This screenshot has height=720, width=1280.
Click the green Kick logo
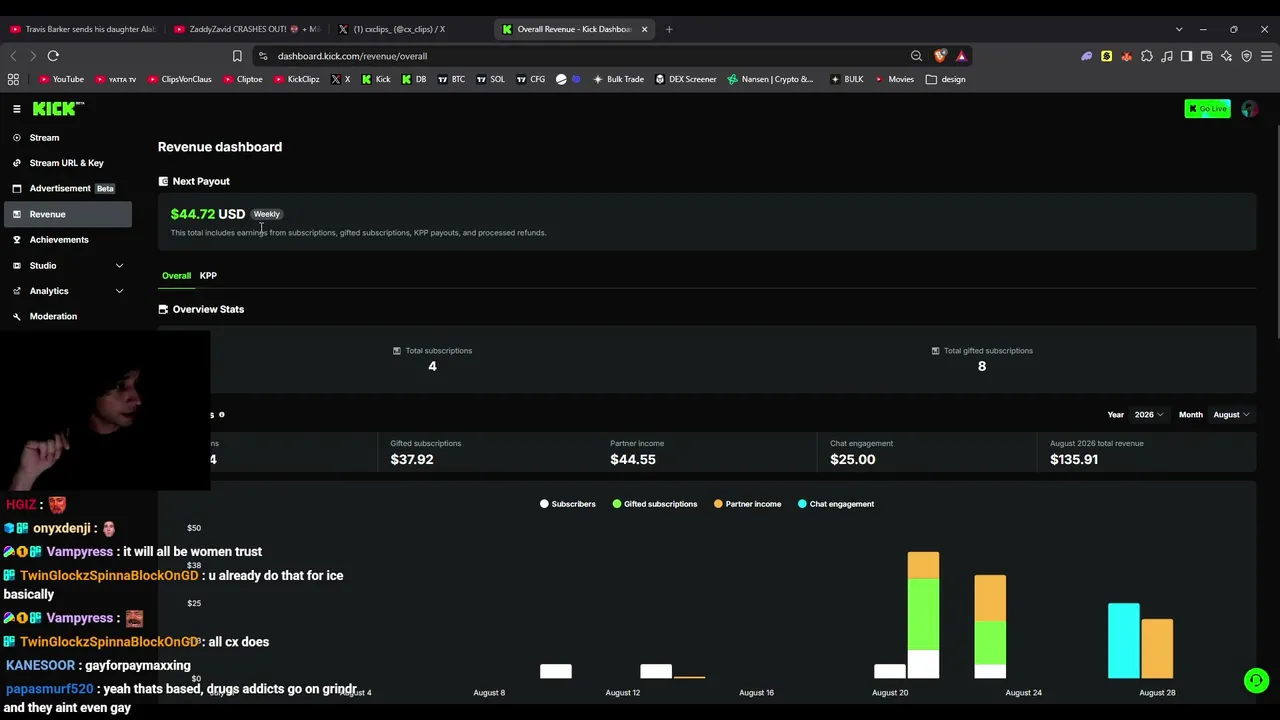pos(58,109)
